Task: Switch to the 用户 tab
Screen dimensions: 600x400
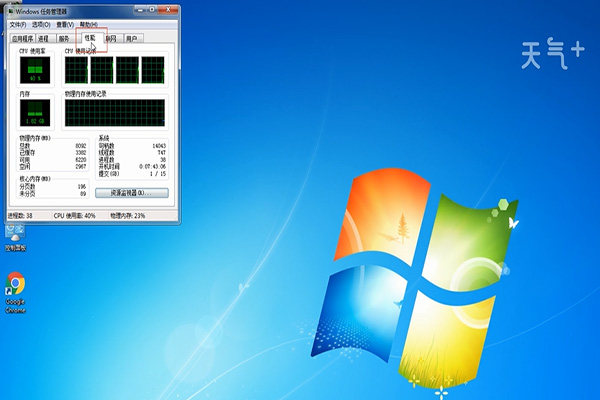Action: [131, 39]
